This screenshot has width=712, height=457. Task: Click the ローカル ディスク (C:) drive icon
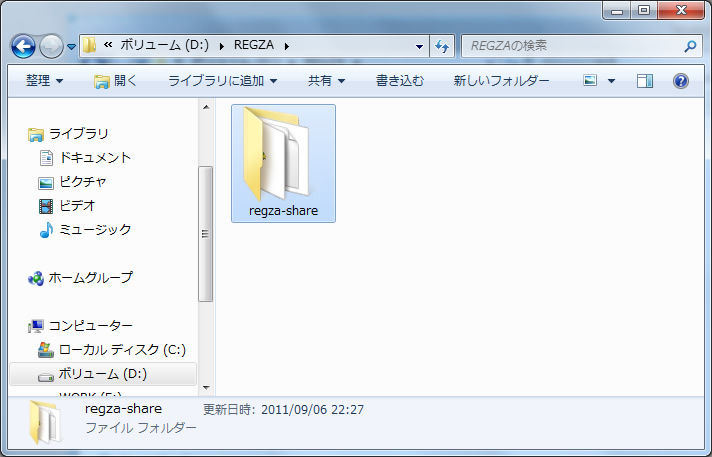point(45,350)
